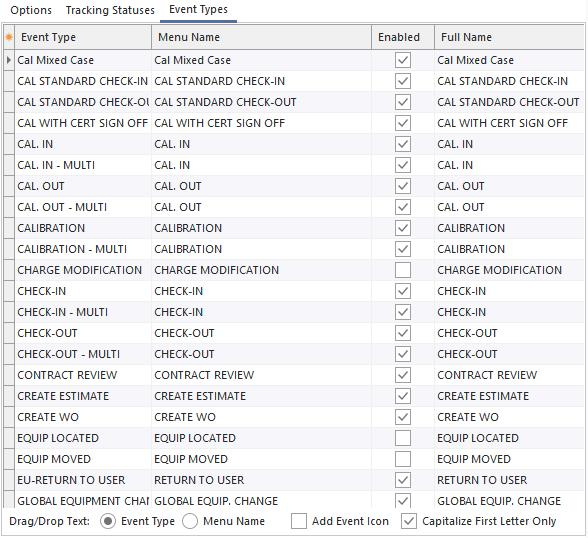Viewport: 588px width, 538px height.
Task: Uncheck Enabled for Cal Mixed Case
Action: tap(403, 60)
